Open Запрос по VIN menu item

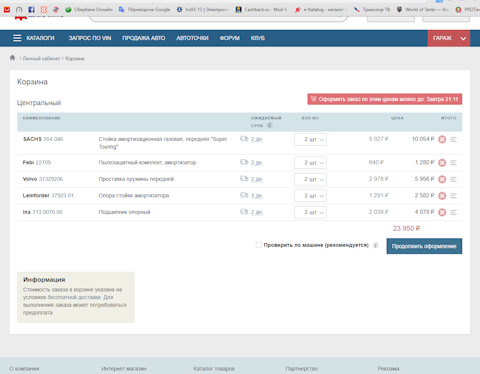90,38
